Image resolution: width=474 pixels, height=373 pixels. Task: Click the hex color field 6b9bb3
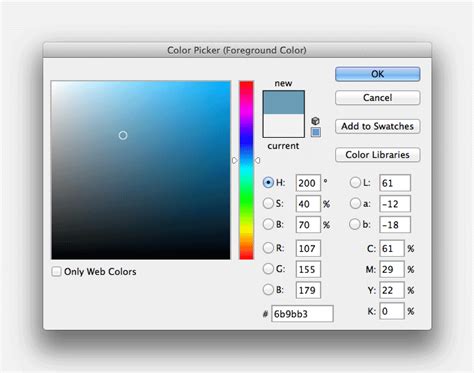tap(302, 314)
